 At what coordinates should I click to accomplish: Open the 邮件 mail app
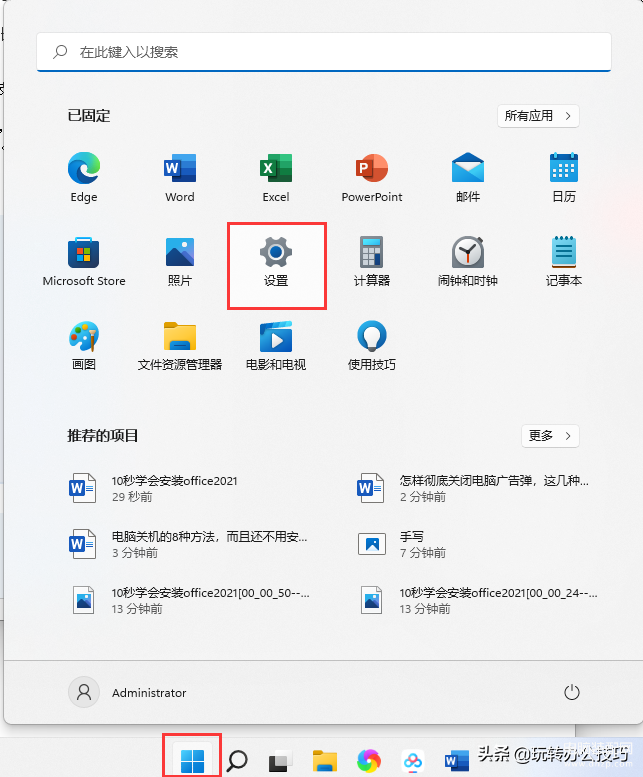point(468,177)
